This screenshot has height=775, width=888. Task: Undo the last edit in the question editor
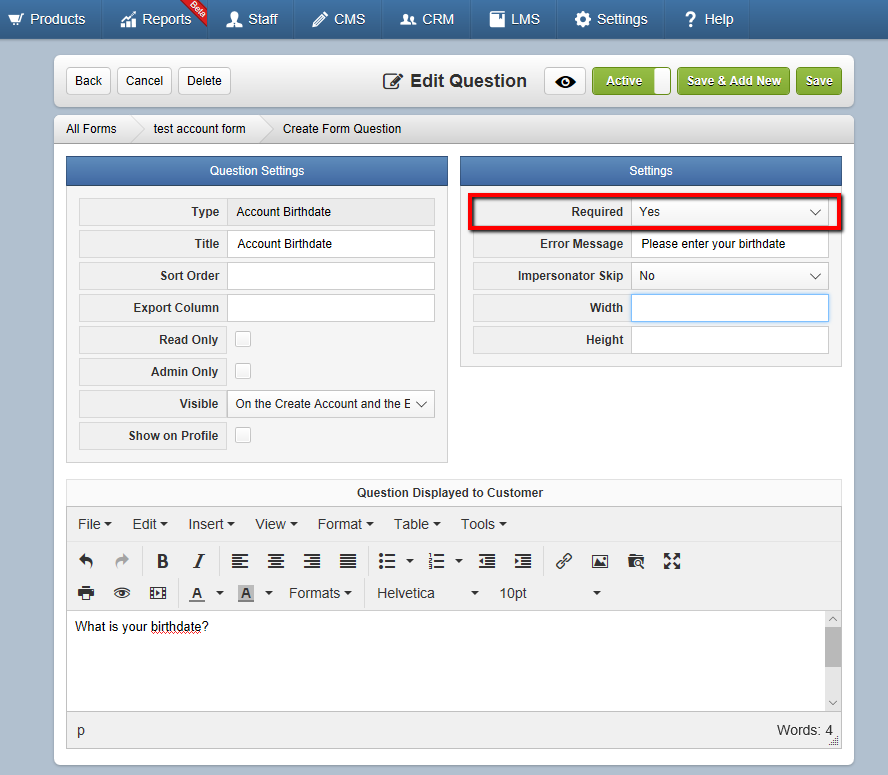[x=86, y=561]
